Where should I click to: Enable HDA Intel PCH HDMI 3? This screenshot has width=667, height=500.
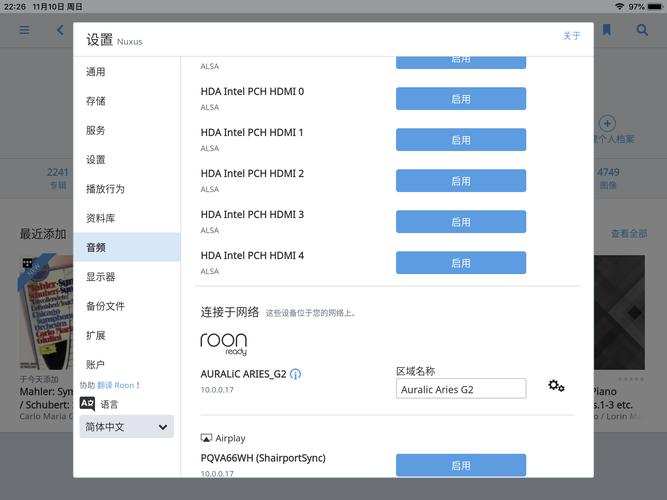[461, 222]
